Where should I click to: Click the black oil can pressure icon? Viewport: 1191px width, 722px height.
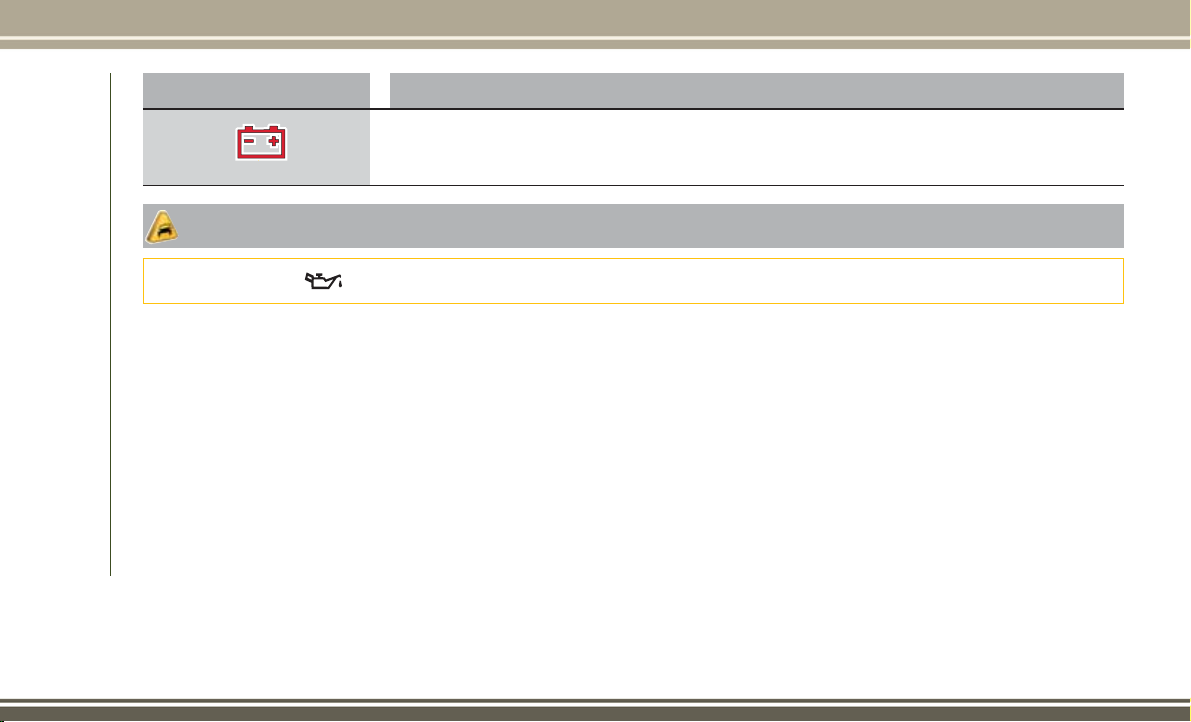[324, 281]
